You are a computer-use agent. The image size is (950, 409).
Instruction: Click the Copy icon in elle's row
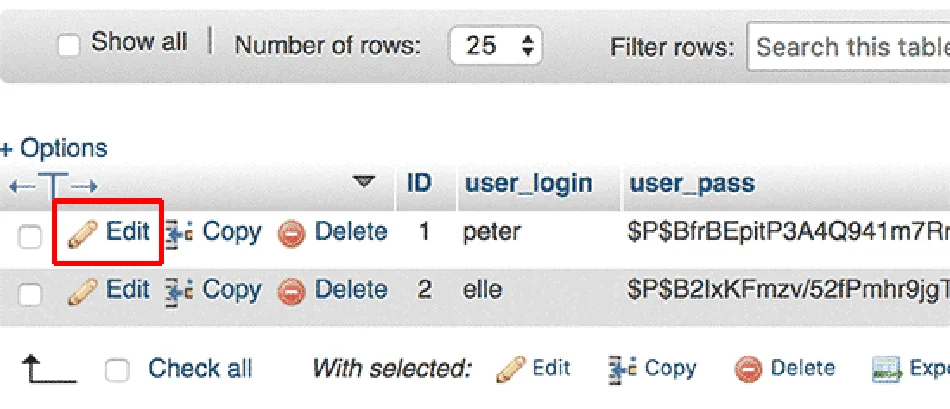178,292
